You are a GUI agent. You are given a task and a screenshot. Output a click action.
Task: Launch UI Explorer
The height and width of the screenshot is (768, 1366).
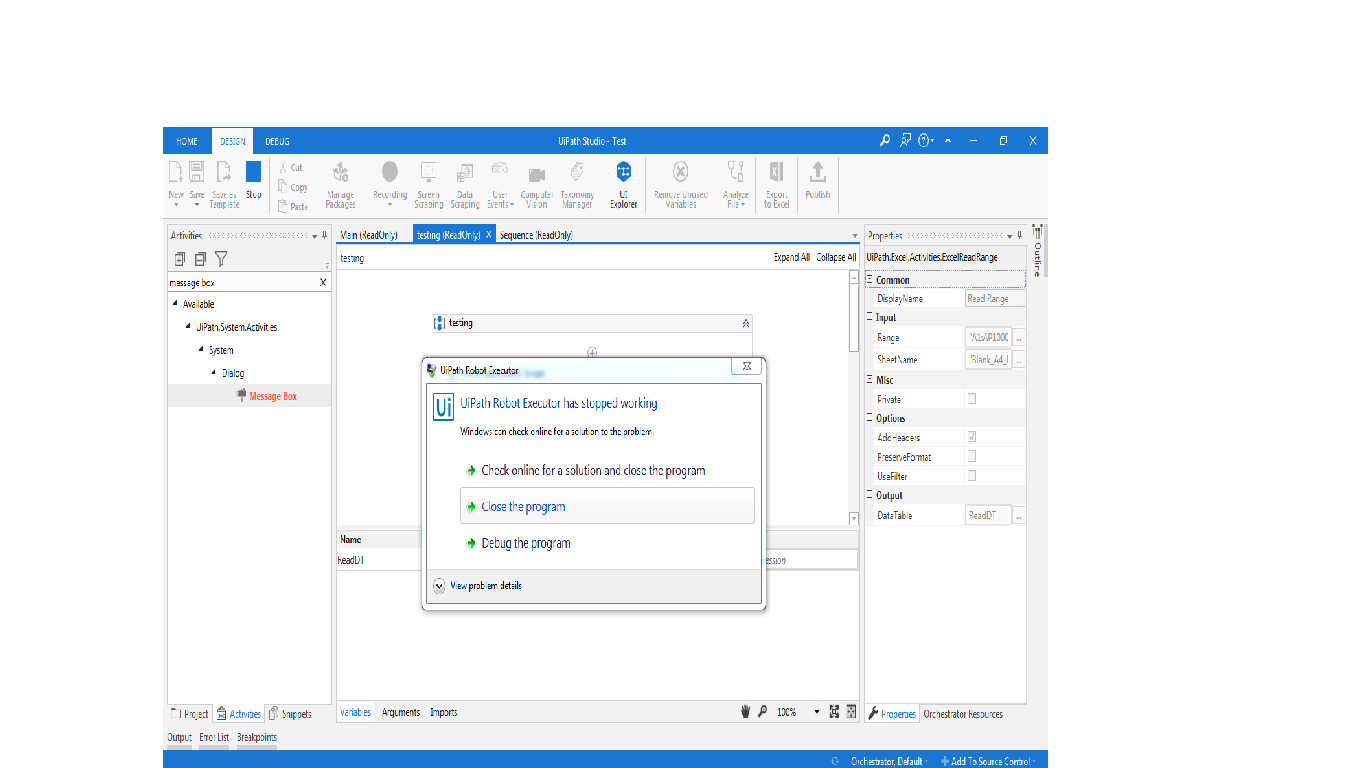pos(623,184)
